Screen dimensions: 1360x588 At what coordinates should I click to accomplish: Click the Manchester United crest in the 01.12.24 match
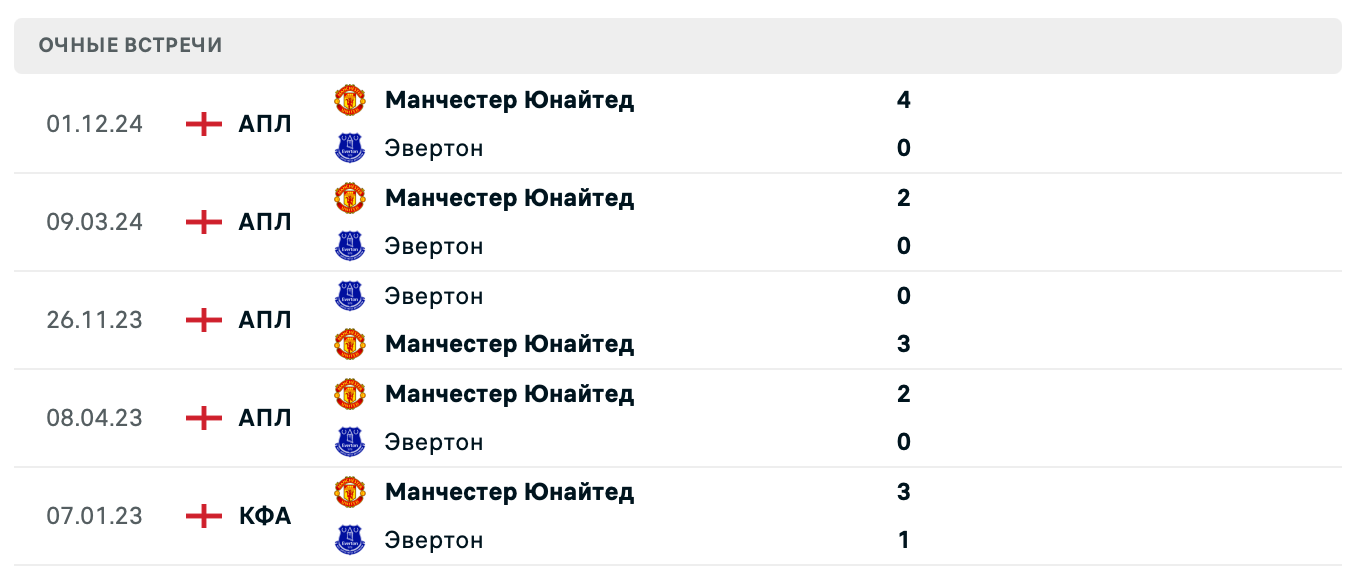click(350, 100)
